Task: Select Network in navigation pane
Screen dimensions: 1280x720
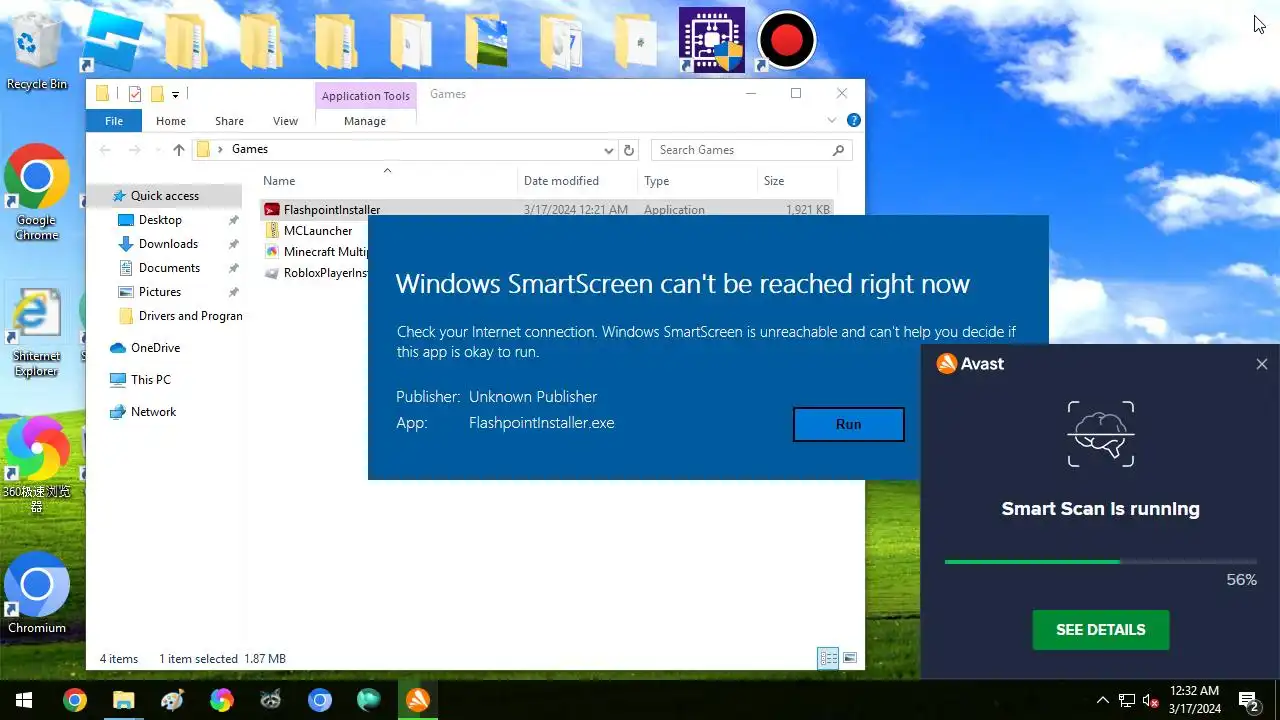Action: coord(153,412)
